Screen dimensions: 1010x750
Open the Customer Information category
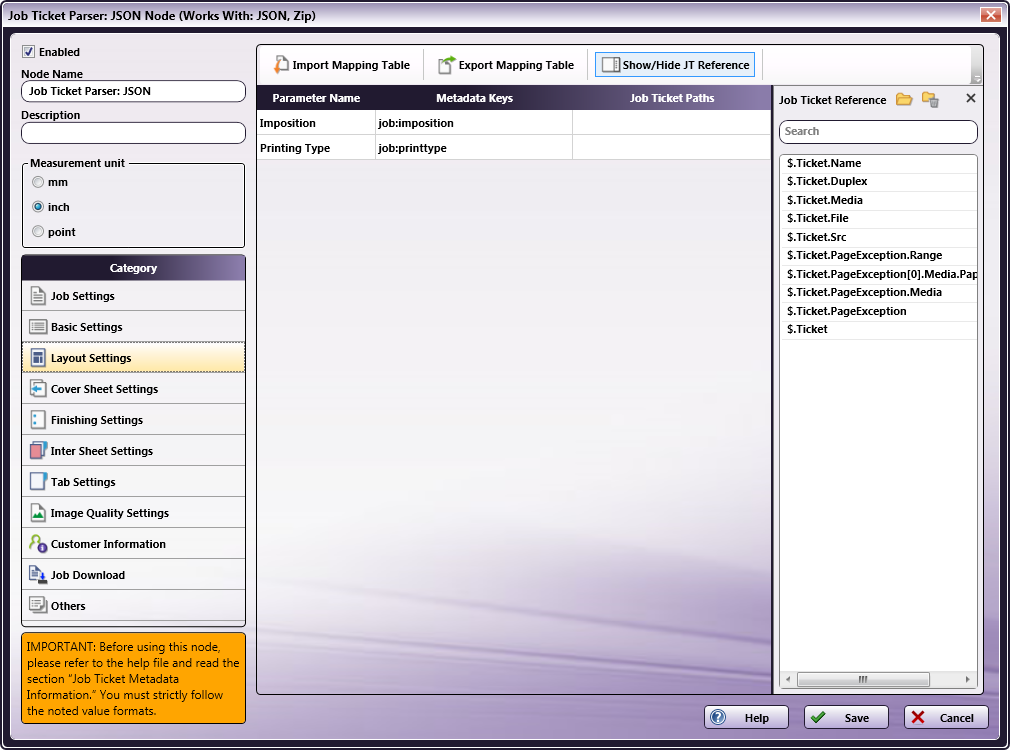pyautogui.click(x=133, y=543)
